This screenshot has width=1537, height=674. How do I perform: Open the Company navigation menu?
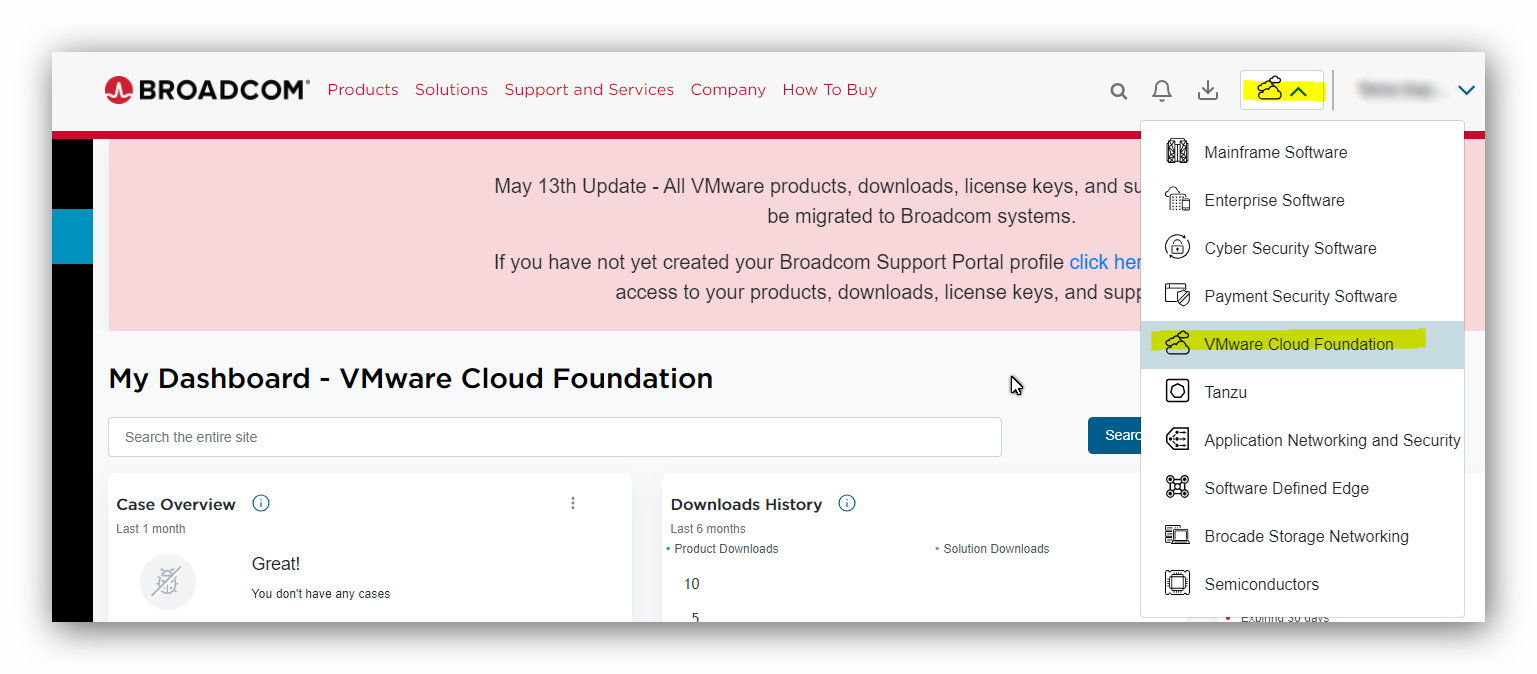pyautogui.click(x=728, y=90)
